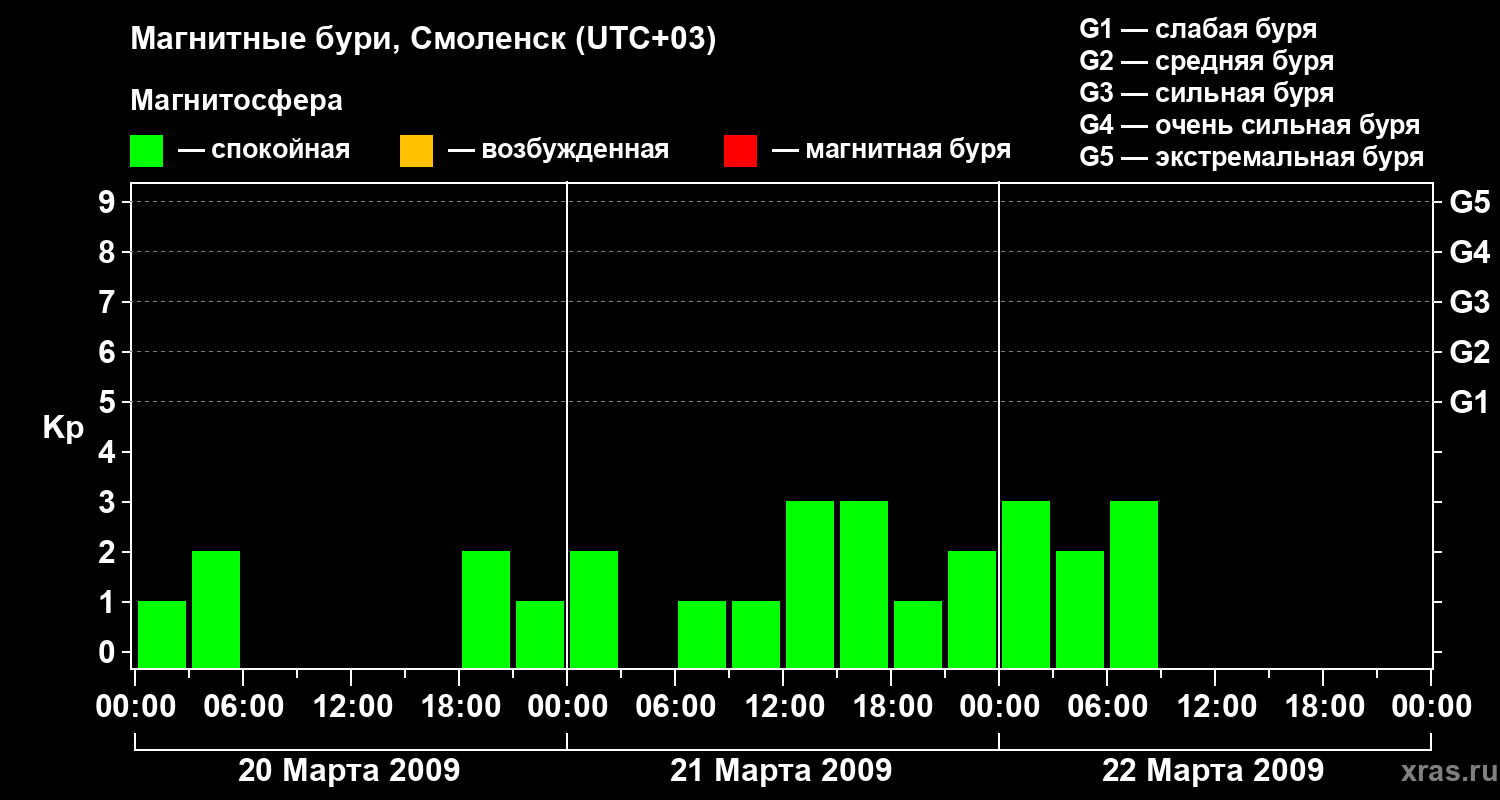Click the yellow excited magnetosphere swatch
Screen dimensions: 1500x800
pyautogui.click(x=416, y=151)
